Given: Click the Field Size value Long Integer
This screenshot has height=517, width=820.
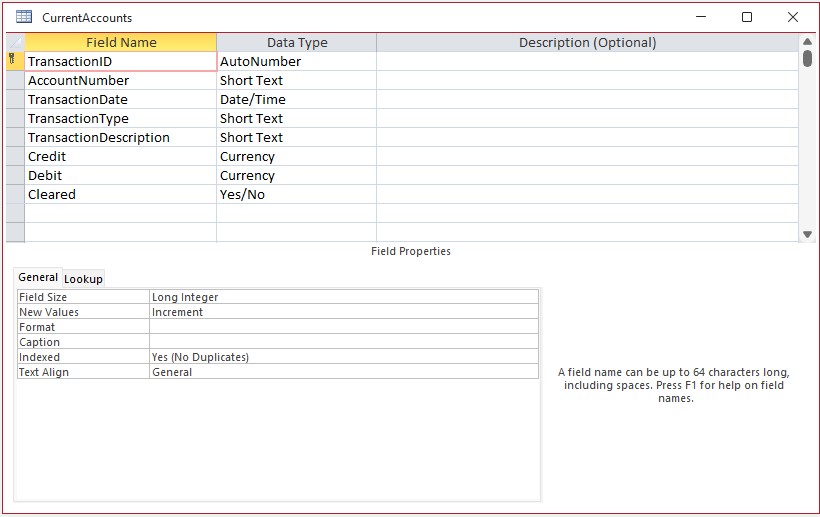Looking at the screenshot, I should [344, 296].
